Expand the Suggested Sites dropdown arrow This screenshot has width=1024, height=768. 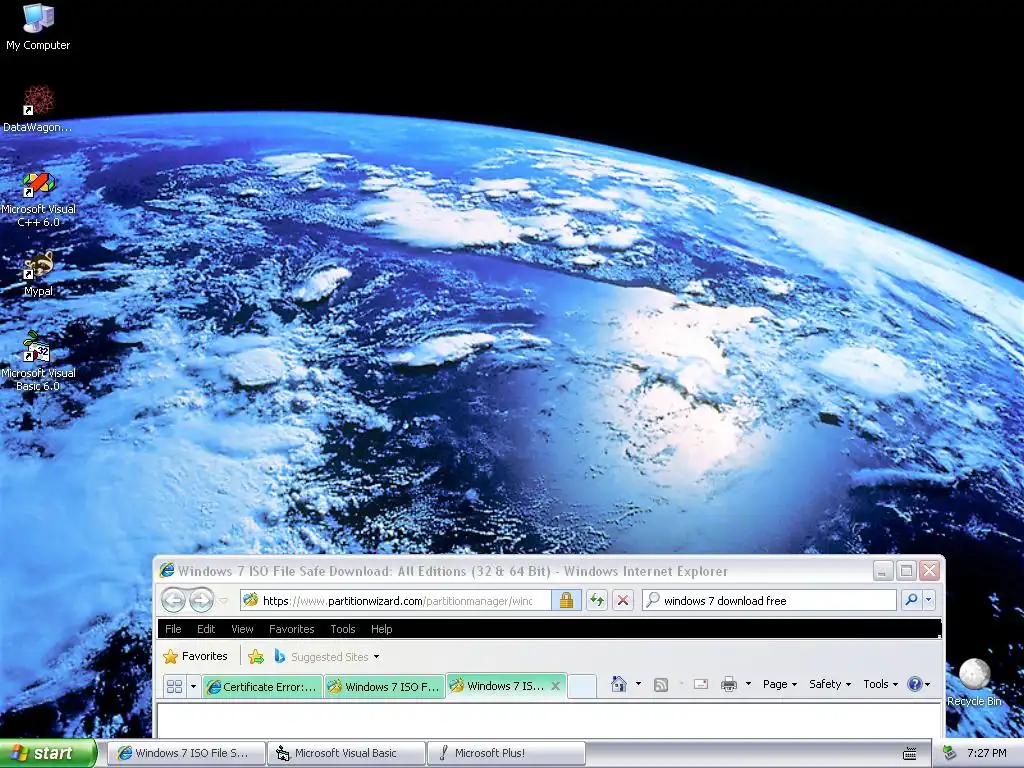[x=376, y=657]
